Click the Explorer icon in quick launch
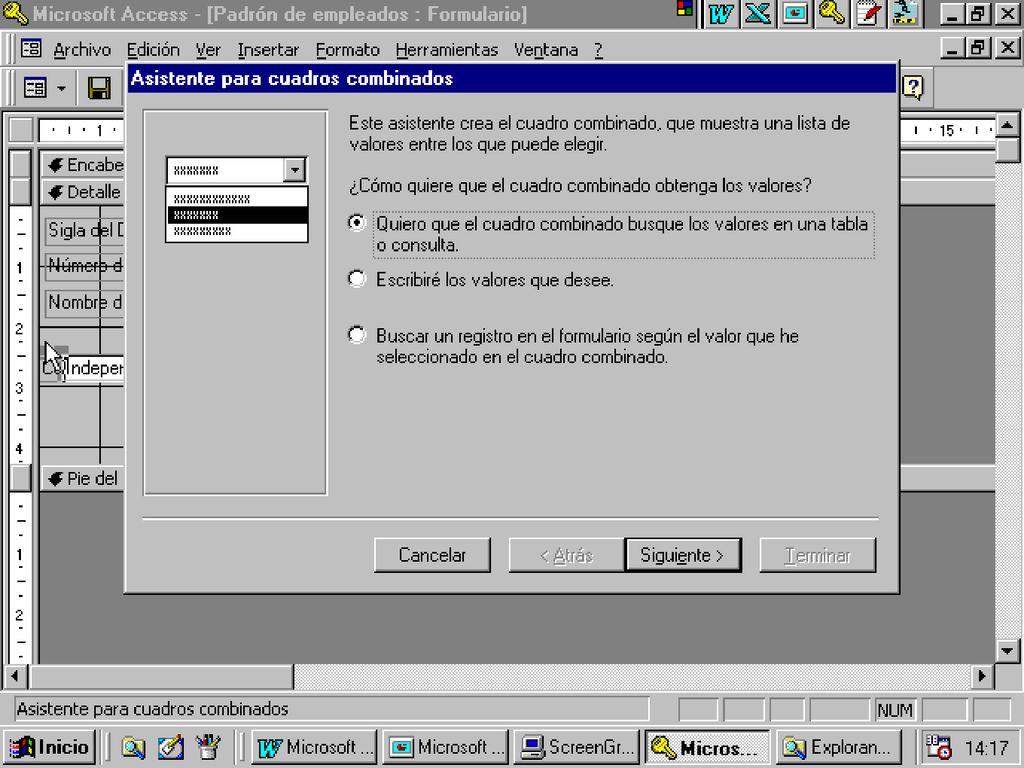Screen dimensions: 1024x768 pyautogui.click(x=133, y=748)
